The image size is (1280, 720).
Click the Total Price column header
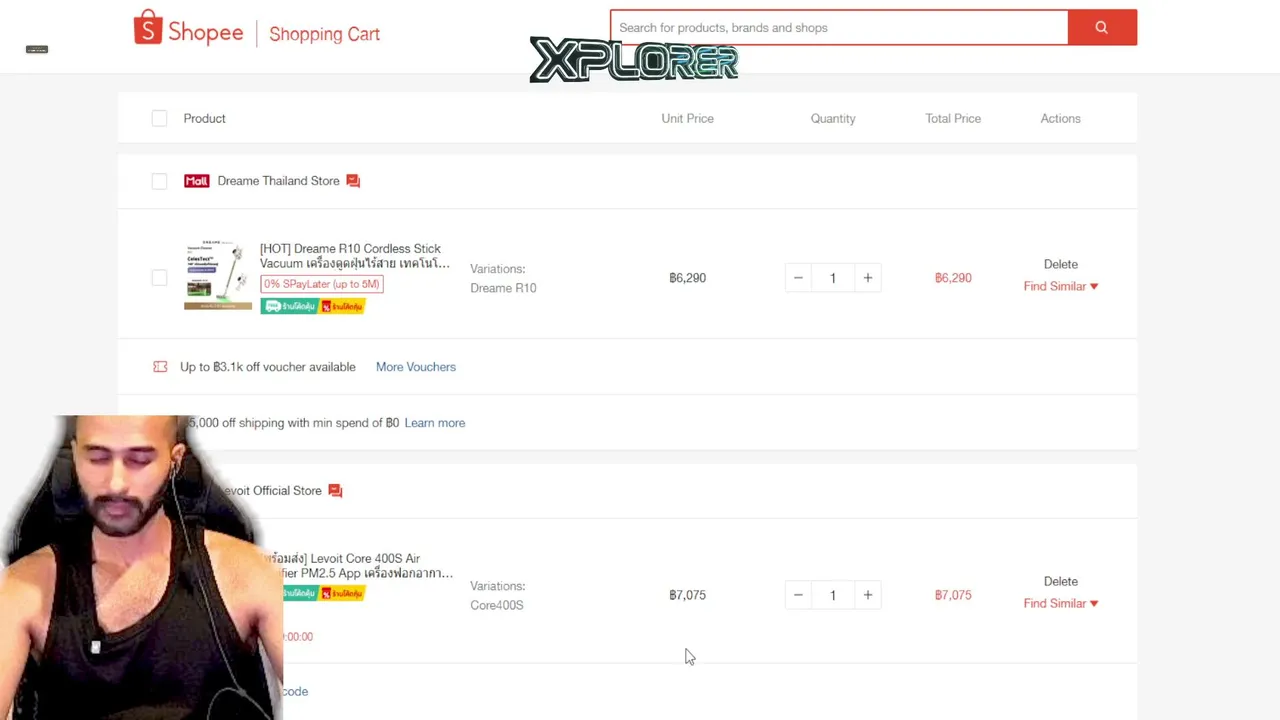pos(953,119)
